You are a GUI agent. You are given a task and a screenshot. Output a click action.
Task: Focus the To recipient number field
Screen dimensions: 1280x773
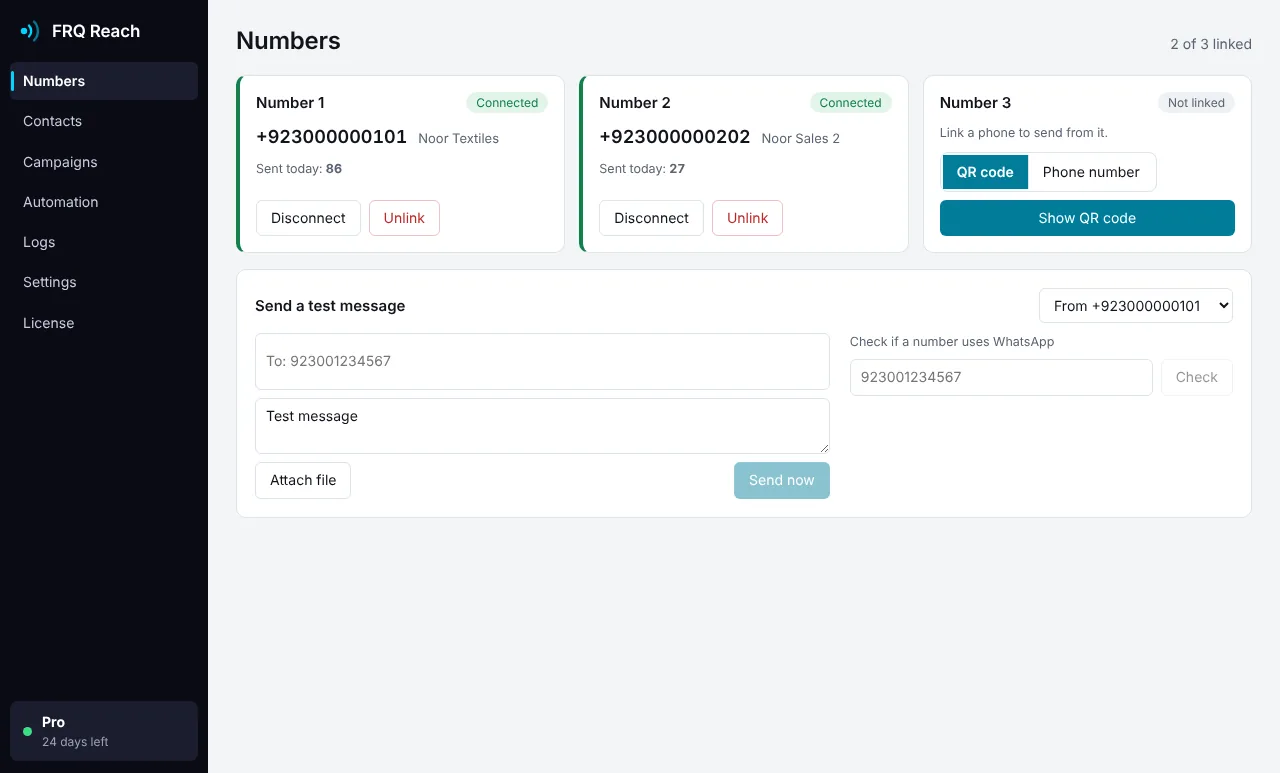542,361
